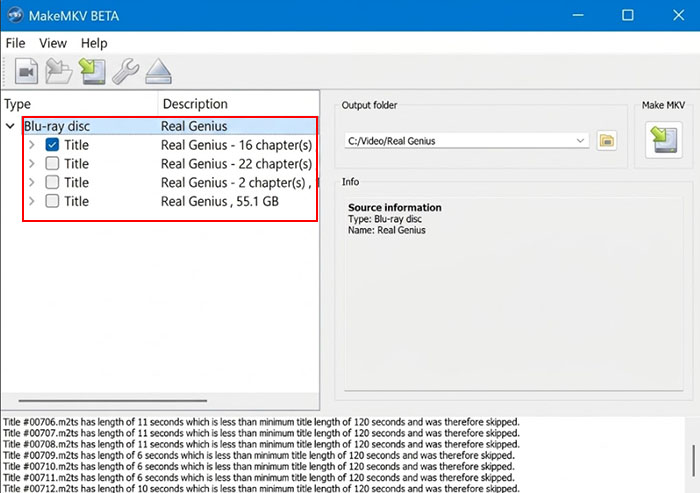
Task: Click log line for Title #00706.m2ts
Action: pyautogui.click(x=261, y=422)
